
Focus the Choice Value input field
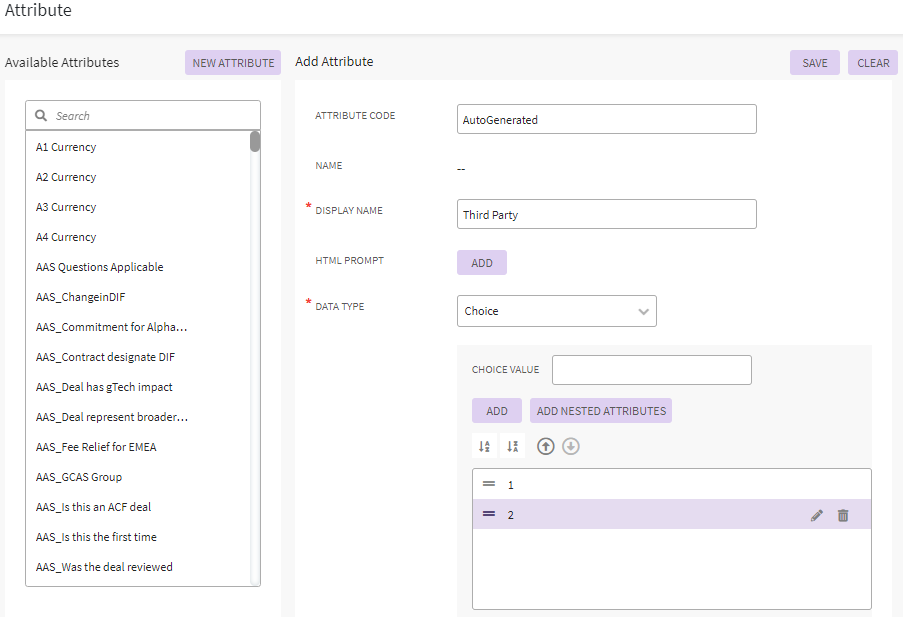click(x=651, y=370)
